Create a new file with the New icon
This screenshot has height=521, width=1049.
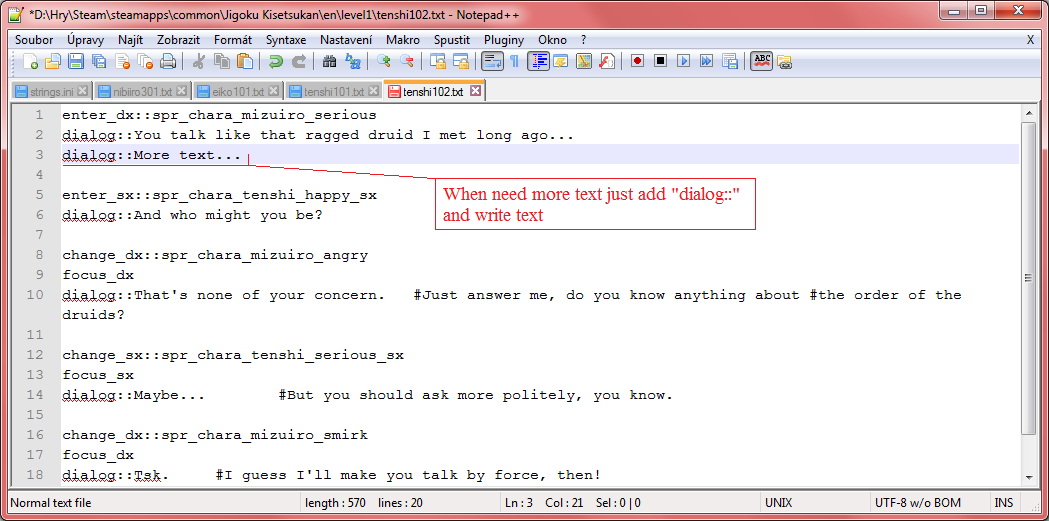pyautogui.click(x=30, y=62)
